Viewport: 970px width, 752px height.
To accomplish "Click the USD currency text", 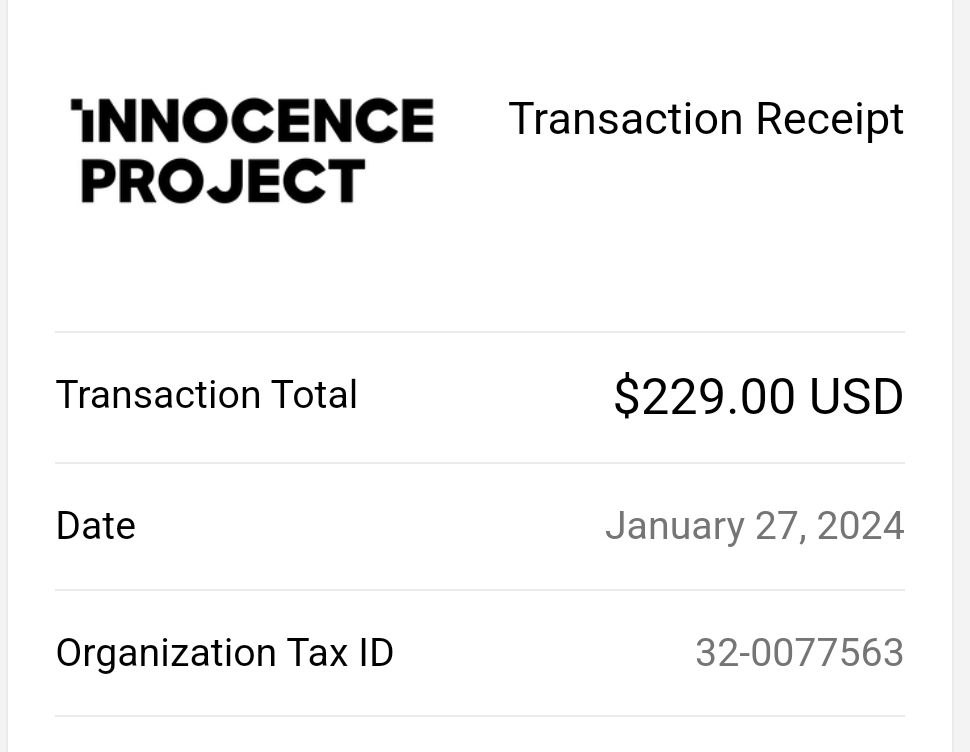I will point(857,396).
